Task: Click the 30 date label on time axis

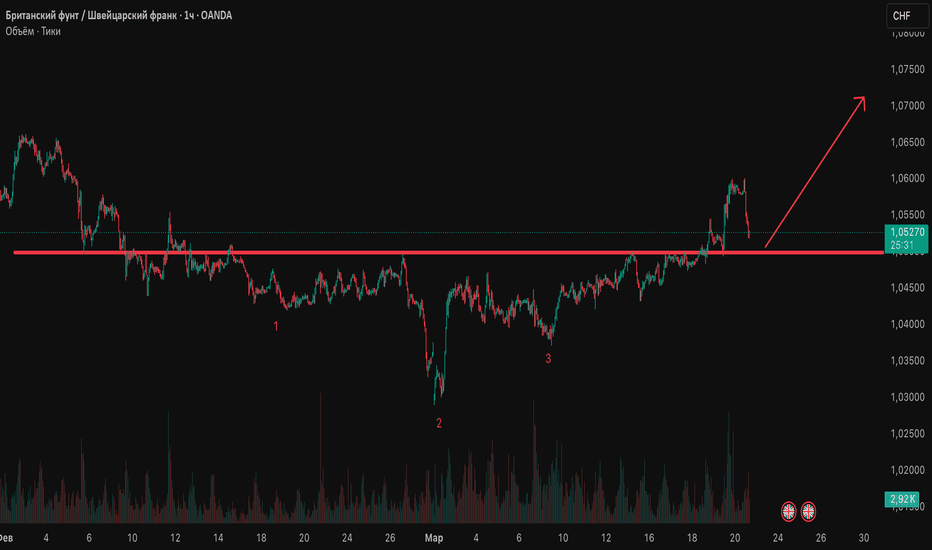Action: point(864,538)
